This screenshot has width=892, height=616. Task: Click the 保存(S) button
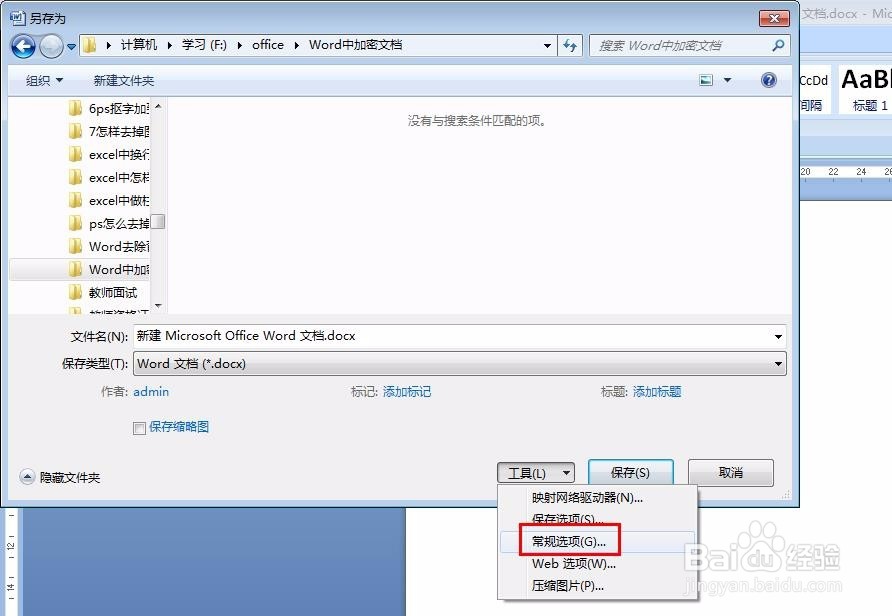click(631, 471)
